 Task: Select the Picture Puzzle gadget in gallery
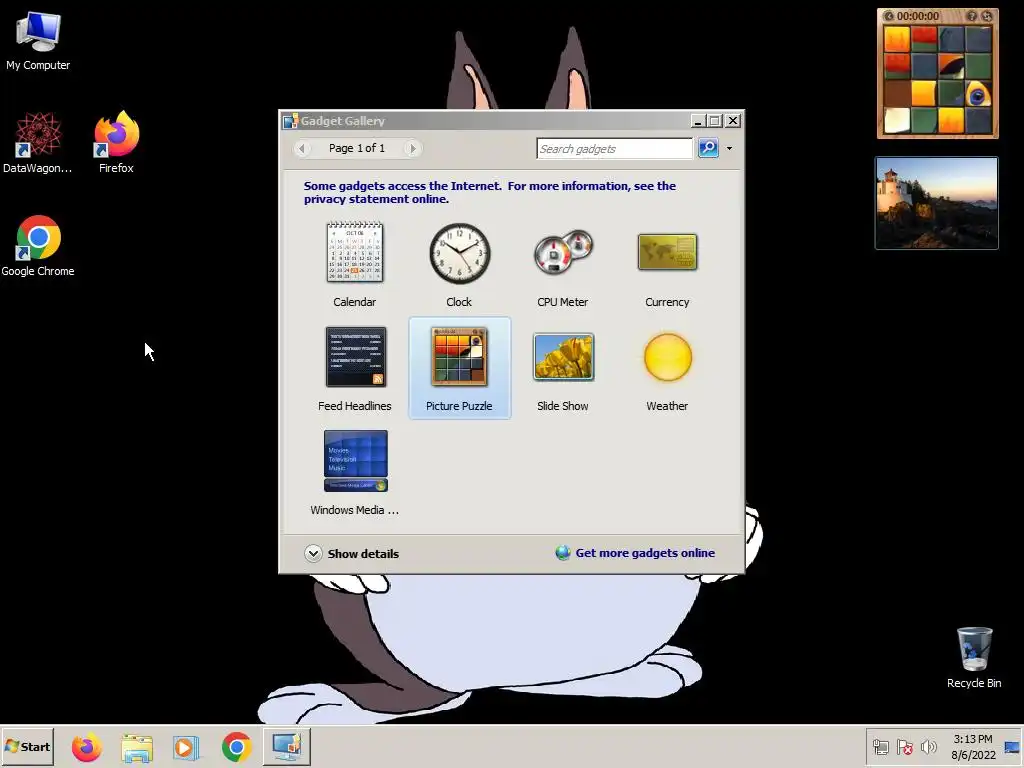[x=459, y=368]
